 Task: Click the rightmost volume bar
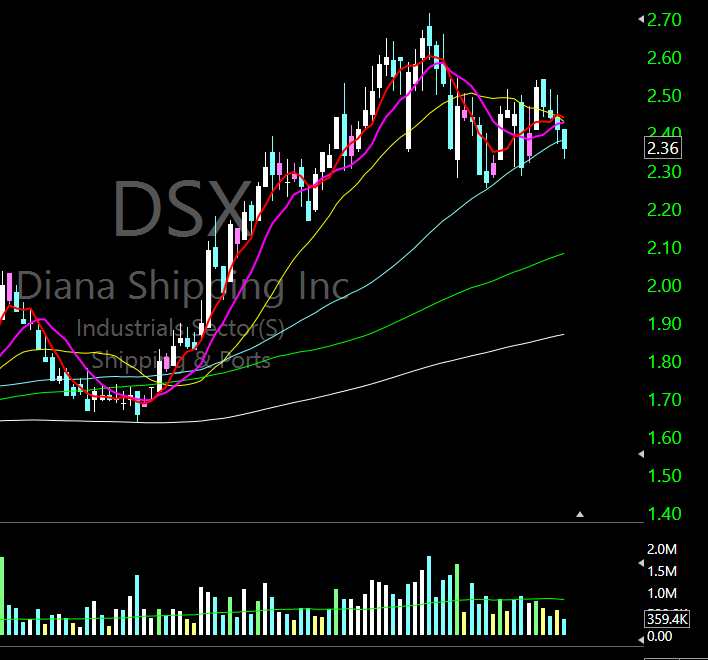[x=564, y=627]
